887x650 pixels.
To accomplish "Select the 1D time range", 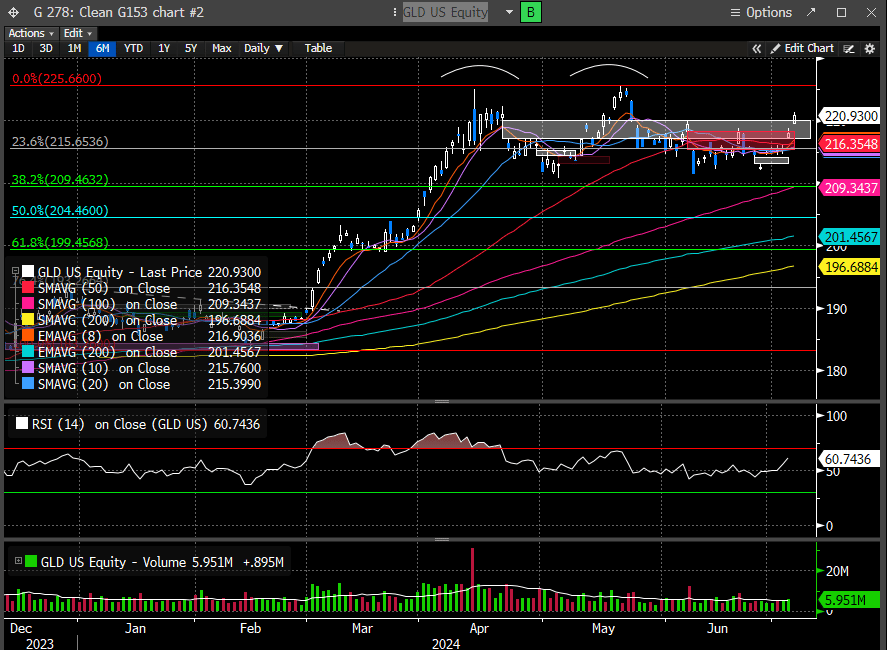I will (19, 49).
